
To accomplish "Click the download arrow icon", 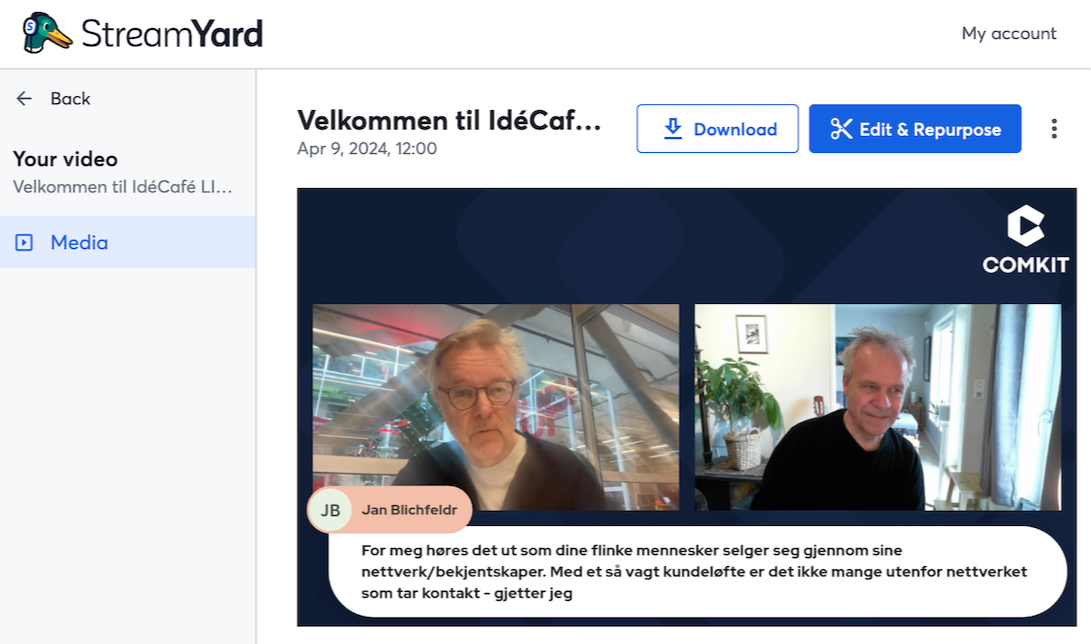I will tap(673, 129).
